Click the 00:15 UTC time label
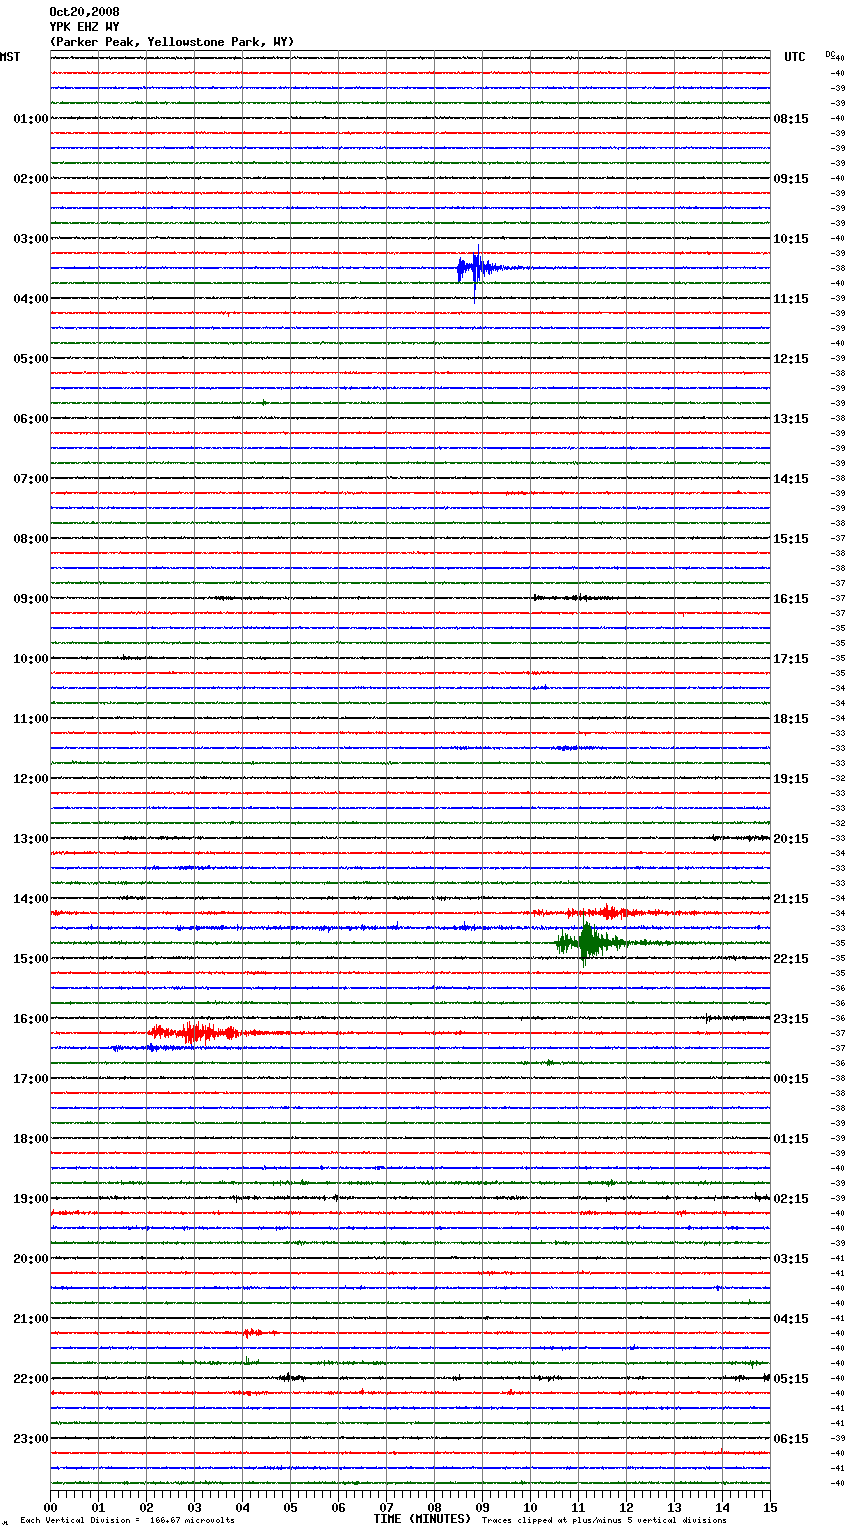 (791, 1079)
